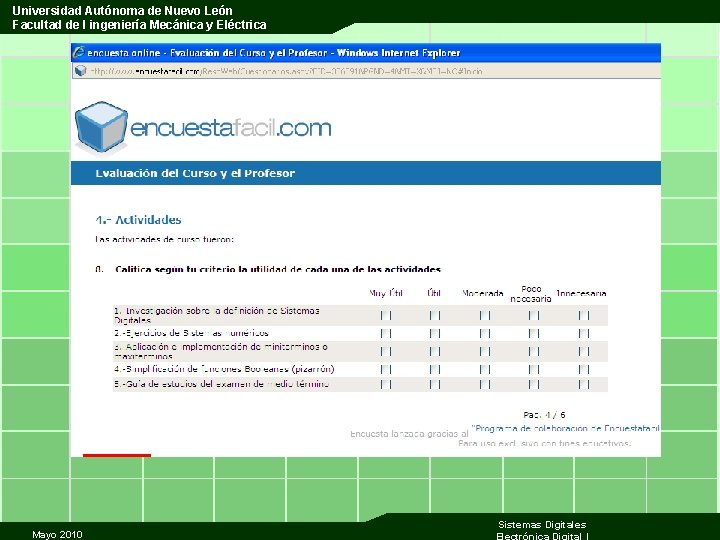Click the 'Innecesaria' column header
The width and height of the screenshot is (720, 540).
tap(581, 293)
